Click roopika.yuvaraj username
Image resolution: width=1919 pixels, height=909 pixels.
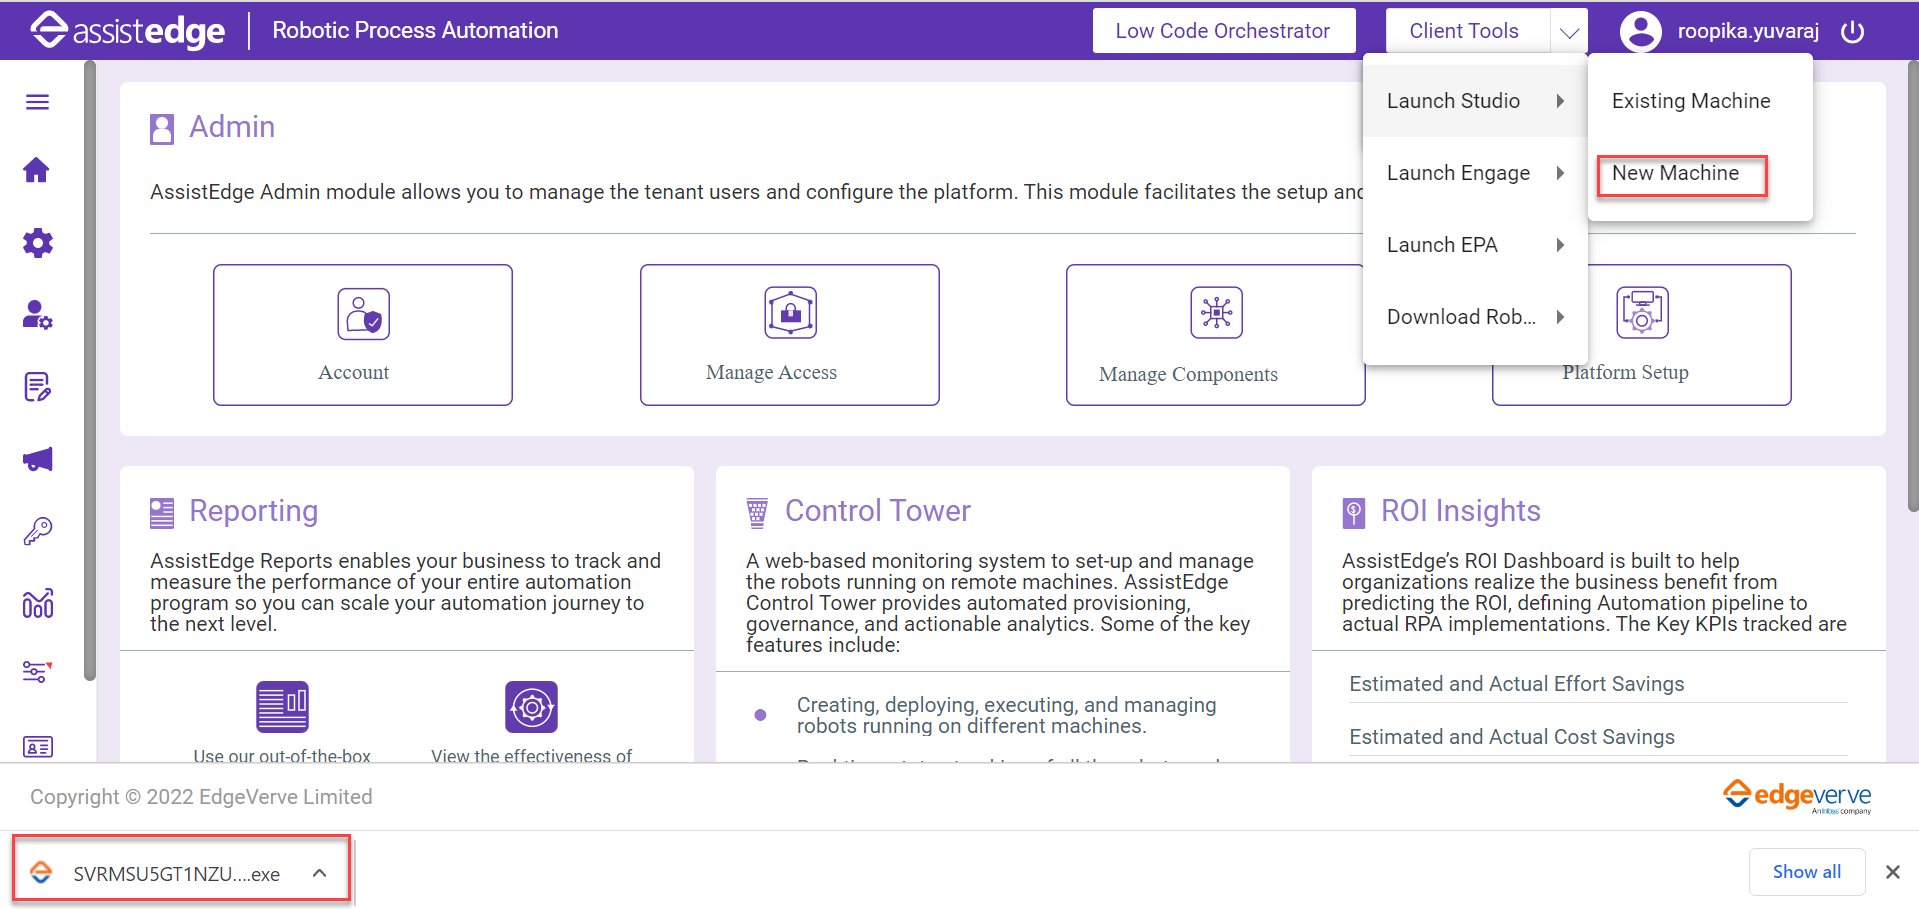(x=1748, y=31)
